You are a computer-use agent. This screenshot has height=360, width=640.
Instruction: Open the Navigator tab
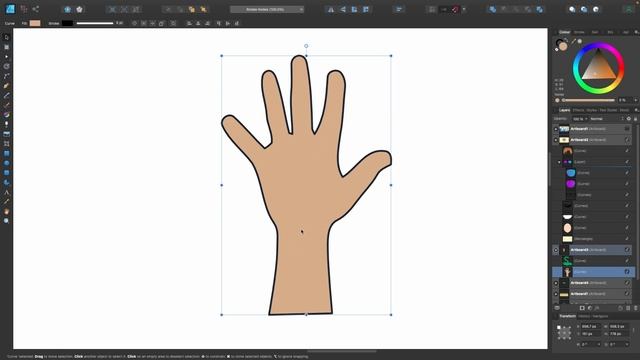click(x=600, y=316)
